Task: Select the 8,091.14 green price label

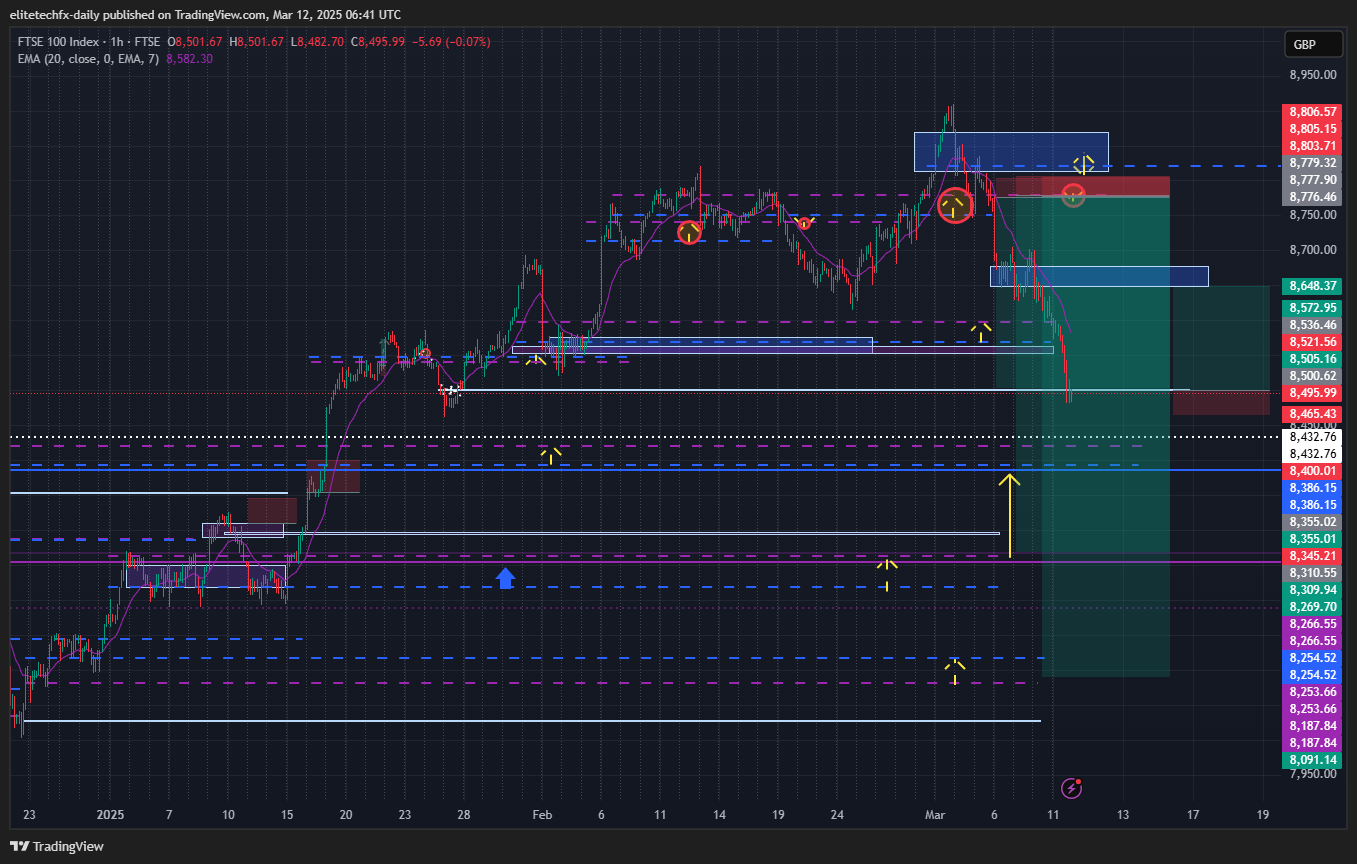Action: (1313, 760)
